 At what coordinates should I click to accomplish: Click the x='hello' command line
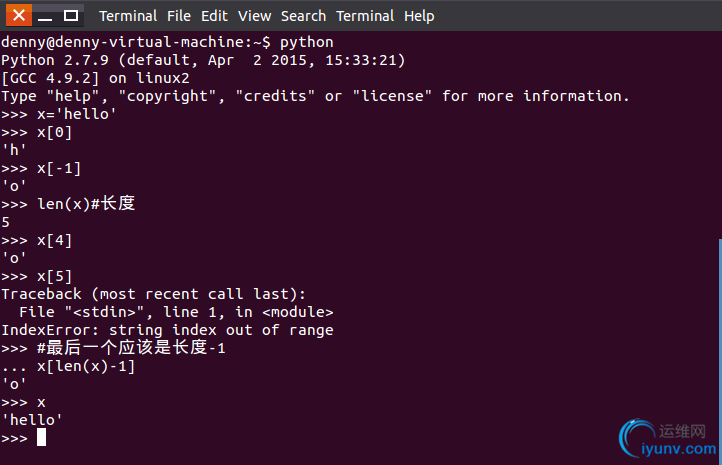[58, 114]
